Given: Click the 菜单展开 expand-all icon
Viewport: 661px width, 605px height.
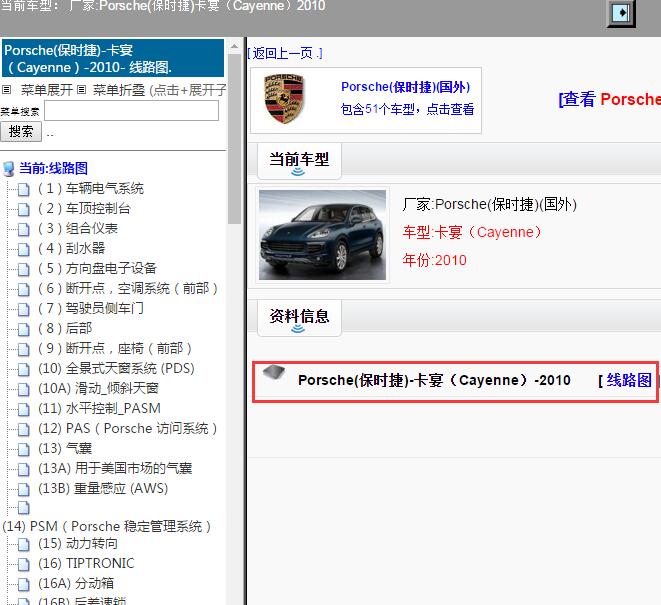Looking at the screenshot, I should [x=6, y=89].
